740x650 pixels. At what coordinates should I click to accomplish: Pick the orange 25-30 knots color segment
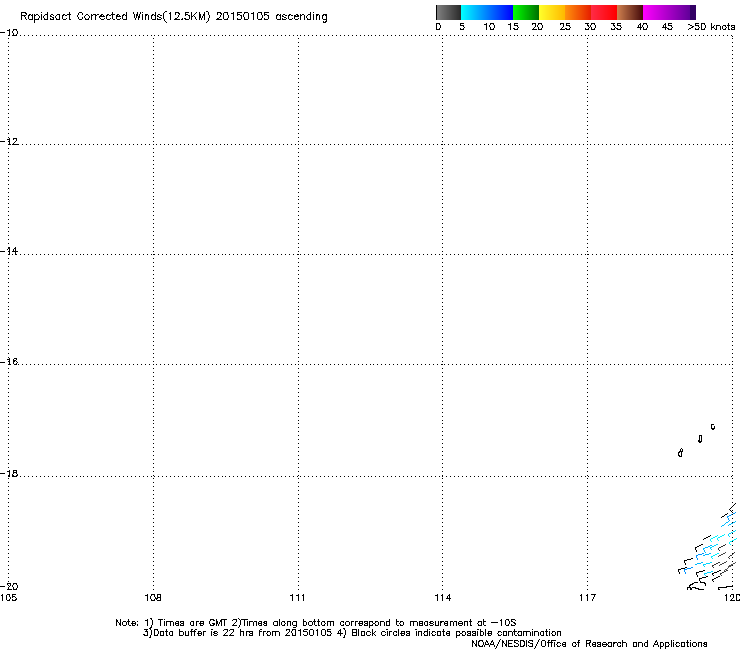[578, 12]
